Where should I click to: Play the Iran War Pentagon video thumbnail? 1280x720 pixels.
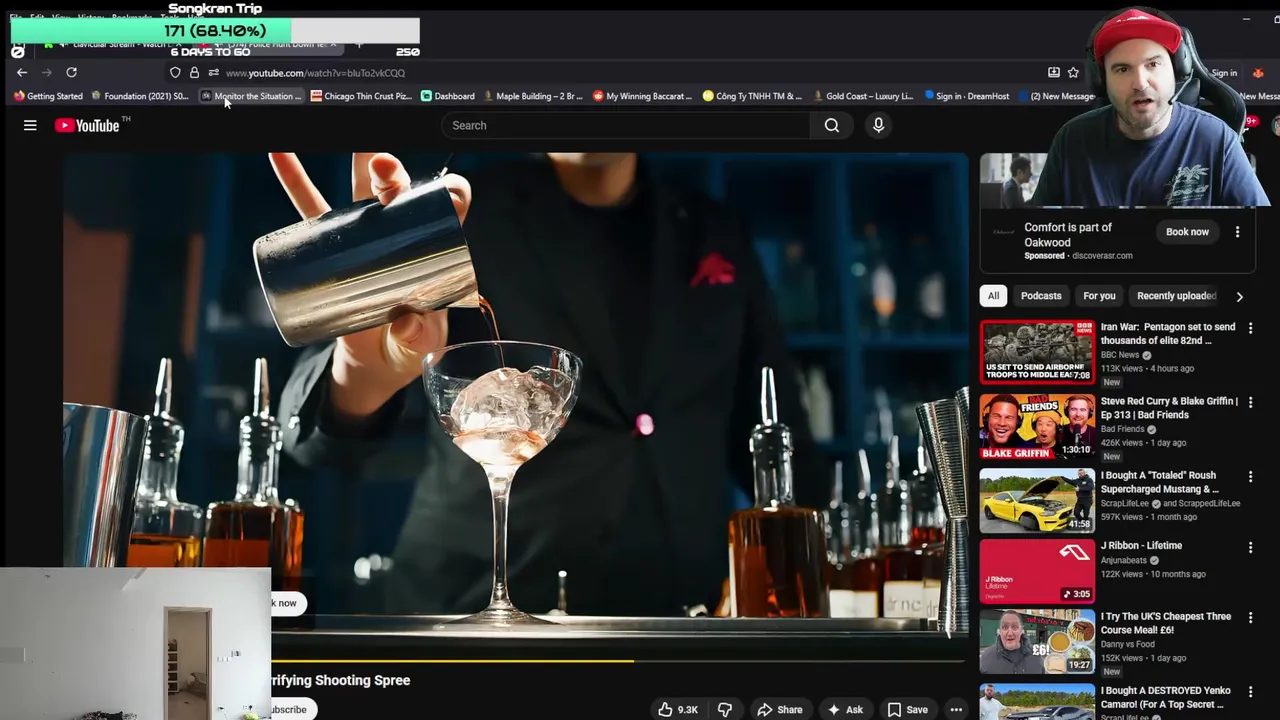[1037, 352]
